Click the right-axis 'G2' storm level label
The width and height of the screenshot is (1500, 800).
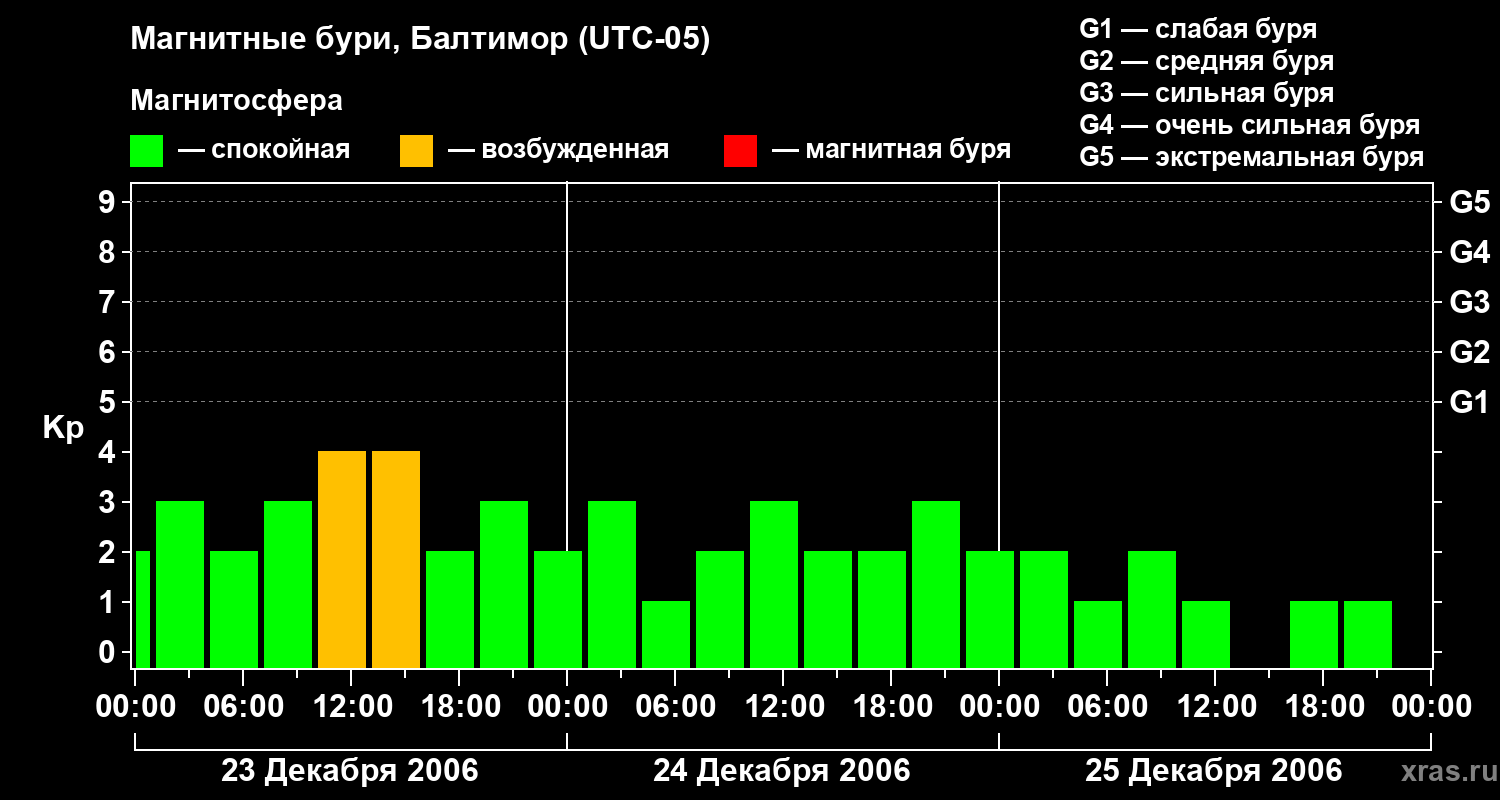1470,353
